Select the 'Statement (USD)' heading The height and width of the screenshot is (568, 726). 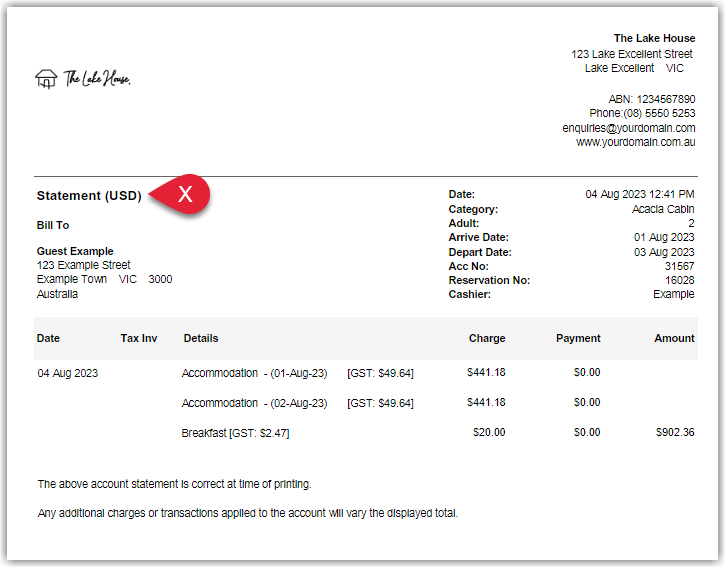(x=89, y=196)
